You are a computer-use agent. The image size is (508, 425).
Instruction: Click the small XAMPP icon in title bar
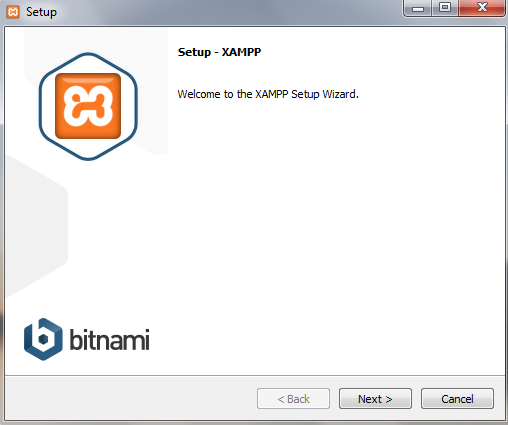pyautogui.click(x=13, y=12)
